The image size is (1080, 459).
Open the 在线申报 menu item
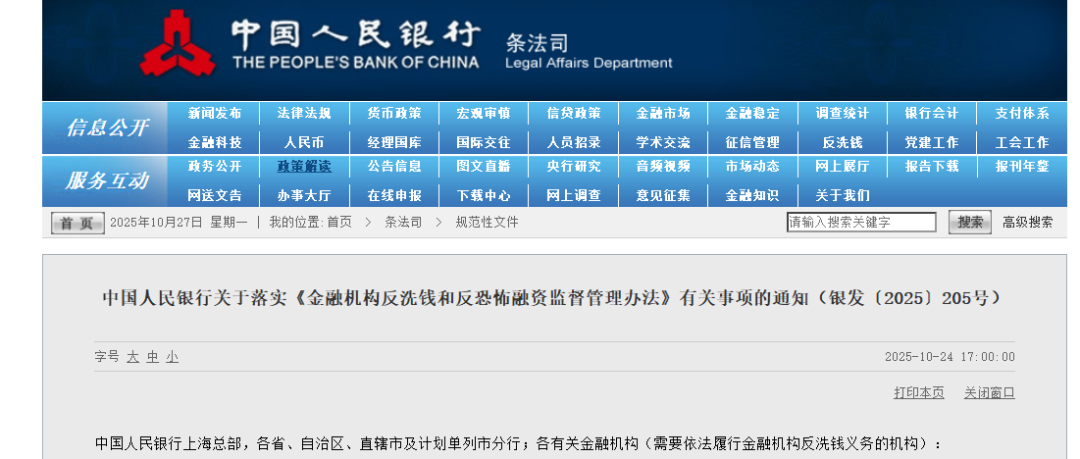394,196
